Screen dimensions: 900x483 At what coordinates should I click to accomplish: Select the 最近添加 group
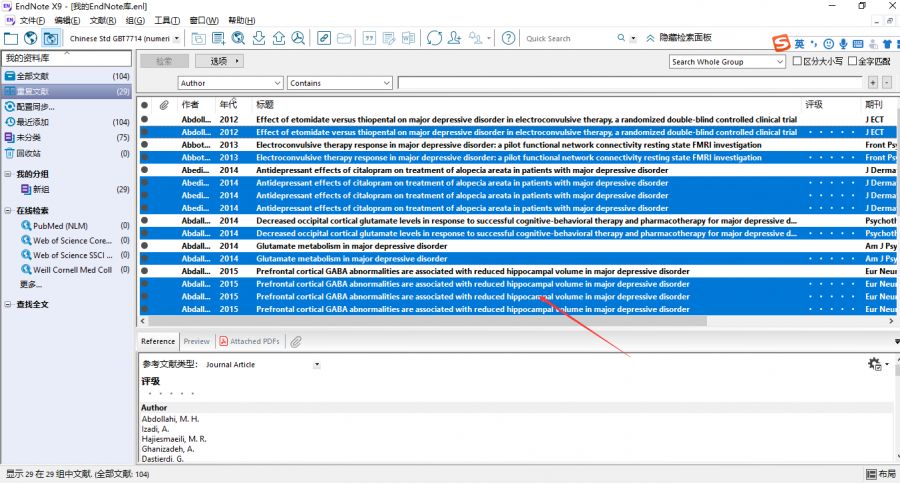67,122
